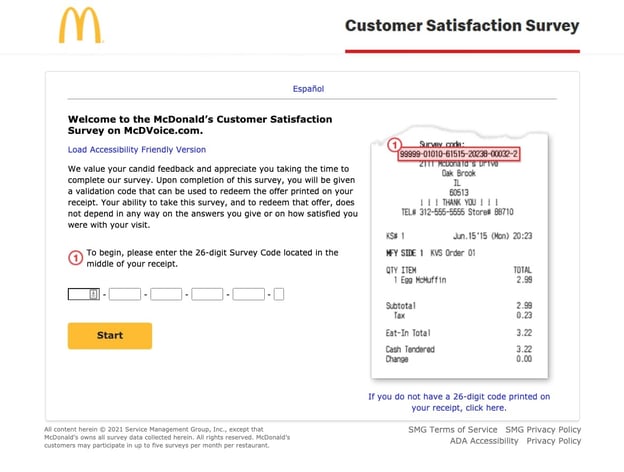Click the Customer Satisfaction Survey heading
This screenshot has width=624, height=472.
click(x=462, y=25)
